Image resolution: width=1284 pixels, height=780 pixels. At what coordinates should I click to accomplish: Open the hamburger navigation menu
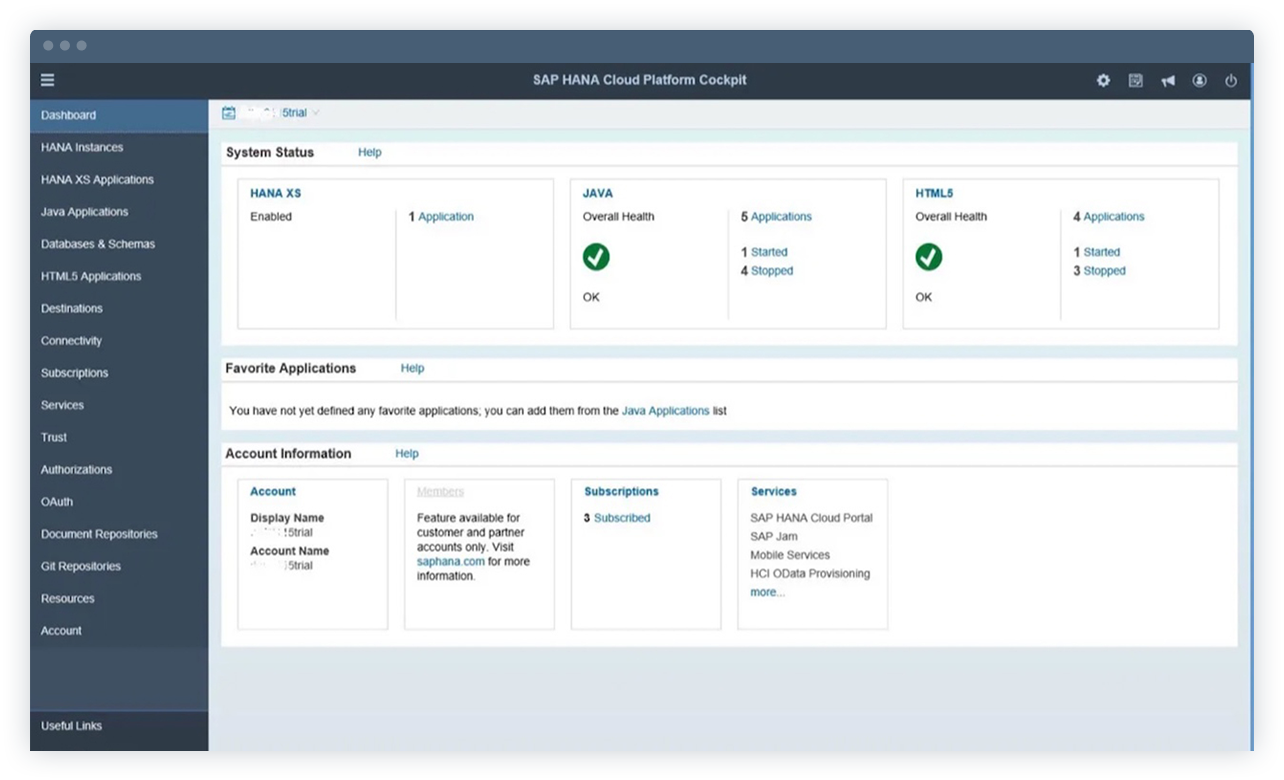(x=47, y=79)
